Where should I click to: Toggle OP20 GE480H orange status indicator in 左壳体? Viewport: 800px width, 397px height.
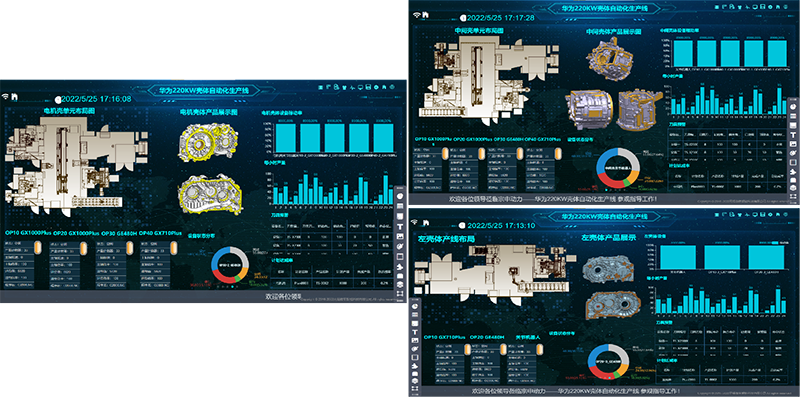click(503, 349)
